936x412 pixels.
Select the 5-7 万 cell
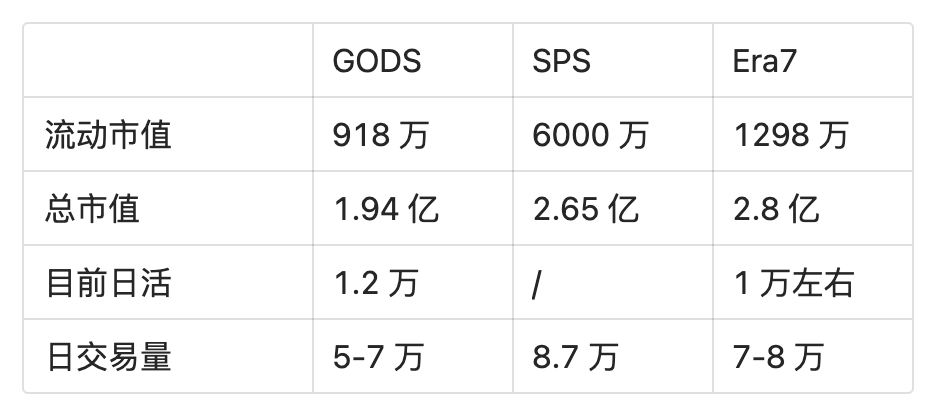pyautogui.click(x=412, y=356)
